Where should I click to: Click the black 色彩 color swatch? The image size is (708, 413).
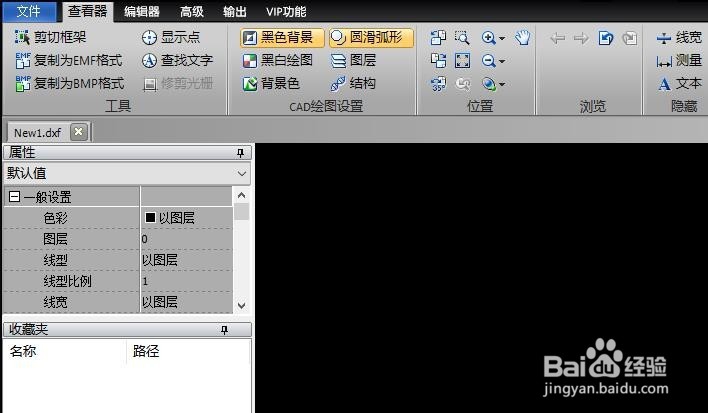tap(150, 218)
